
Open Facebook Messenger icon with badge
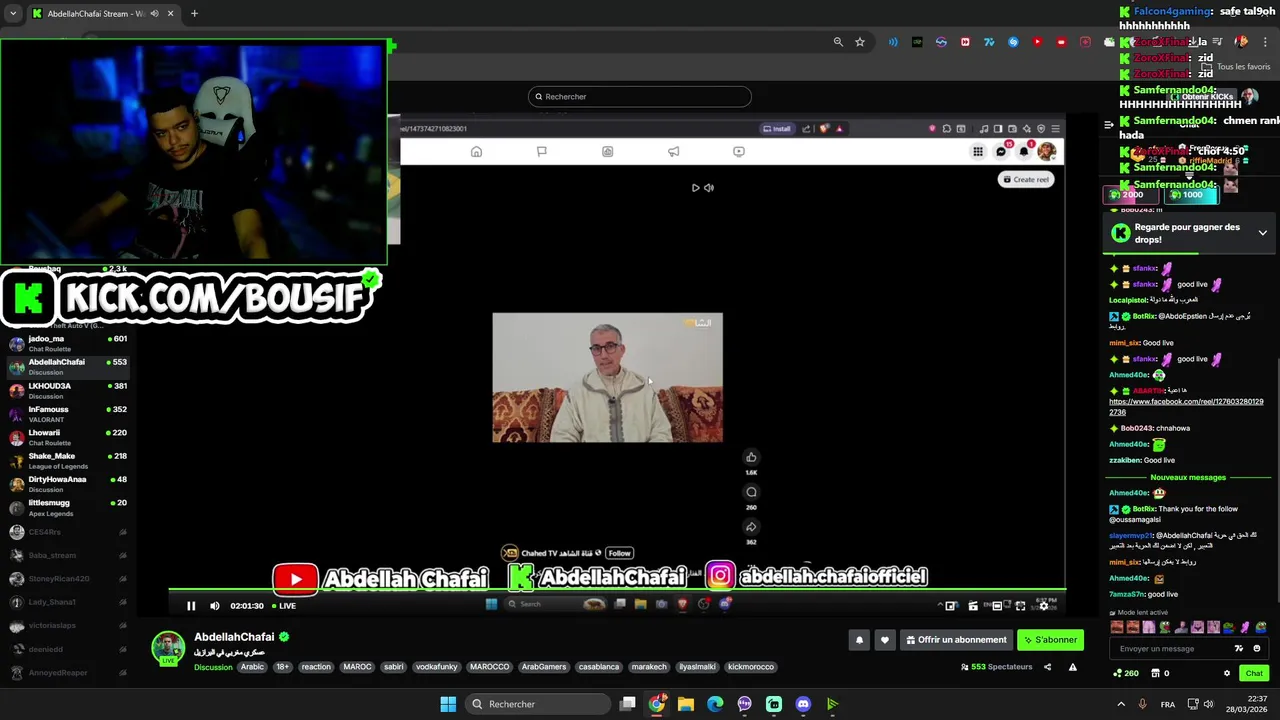[1001, 151]
